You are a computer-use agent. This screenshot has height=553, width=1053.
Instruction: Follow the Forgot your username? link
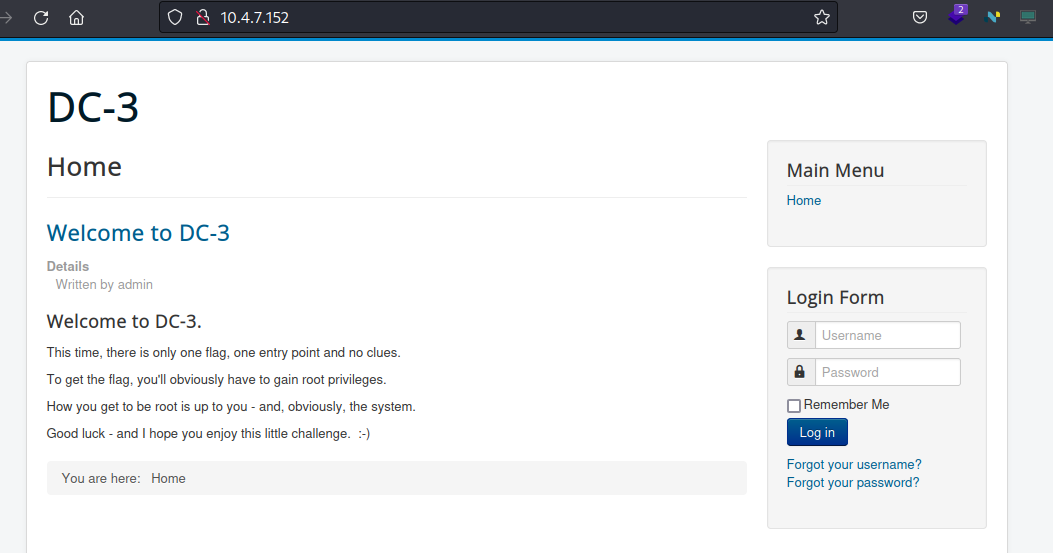pos(854,464)
